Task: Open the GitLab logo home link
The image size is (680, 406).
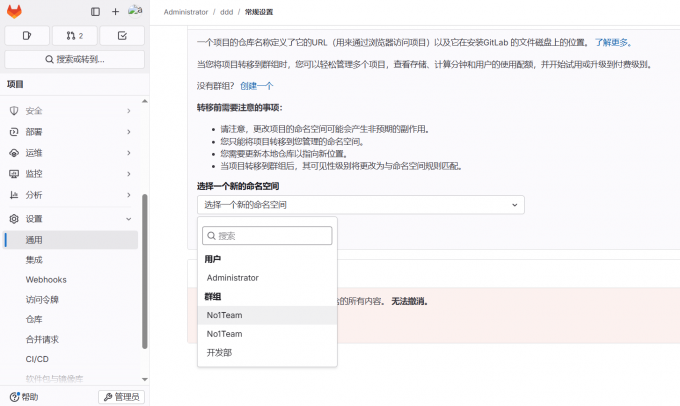Action: (x=14, y=12)
